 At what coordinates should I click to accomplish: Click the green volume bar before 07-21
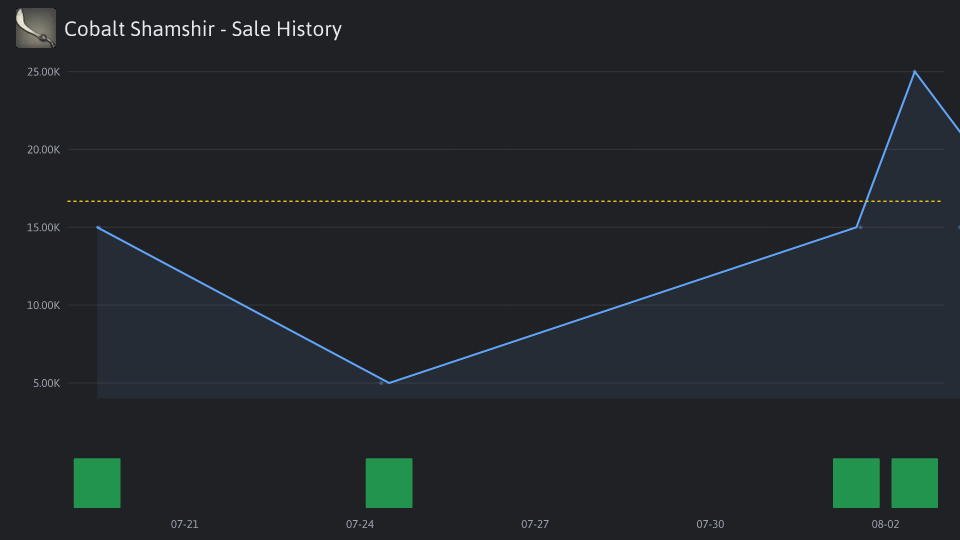[97, 482]
